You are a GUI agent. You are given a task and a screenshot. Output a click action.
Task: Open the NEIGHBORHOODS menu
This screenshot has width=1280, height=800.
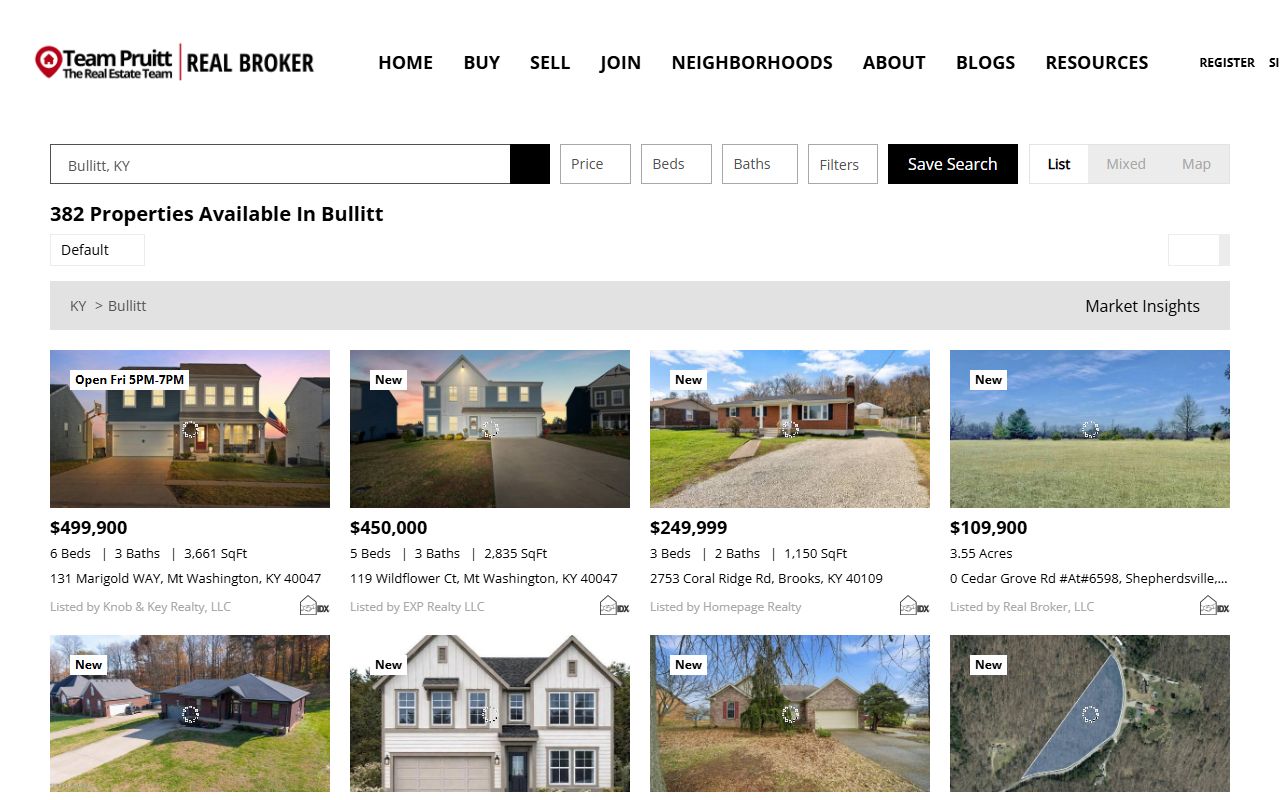(752, 62)
